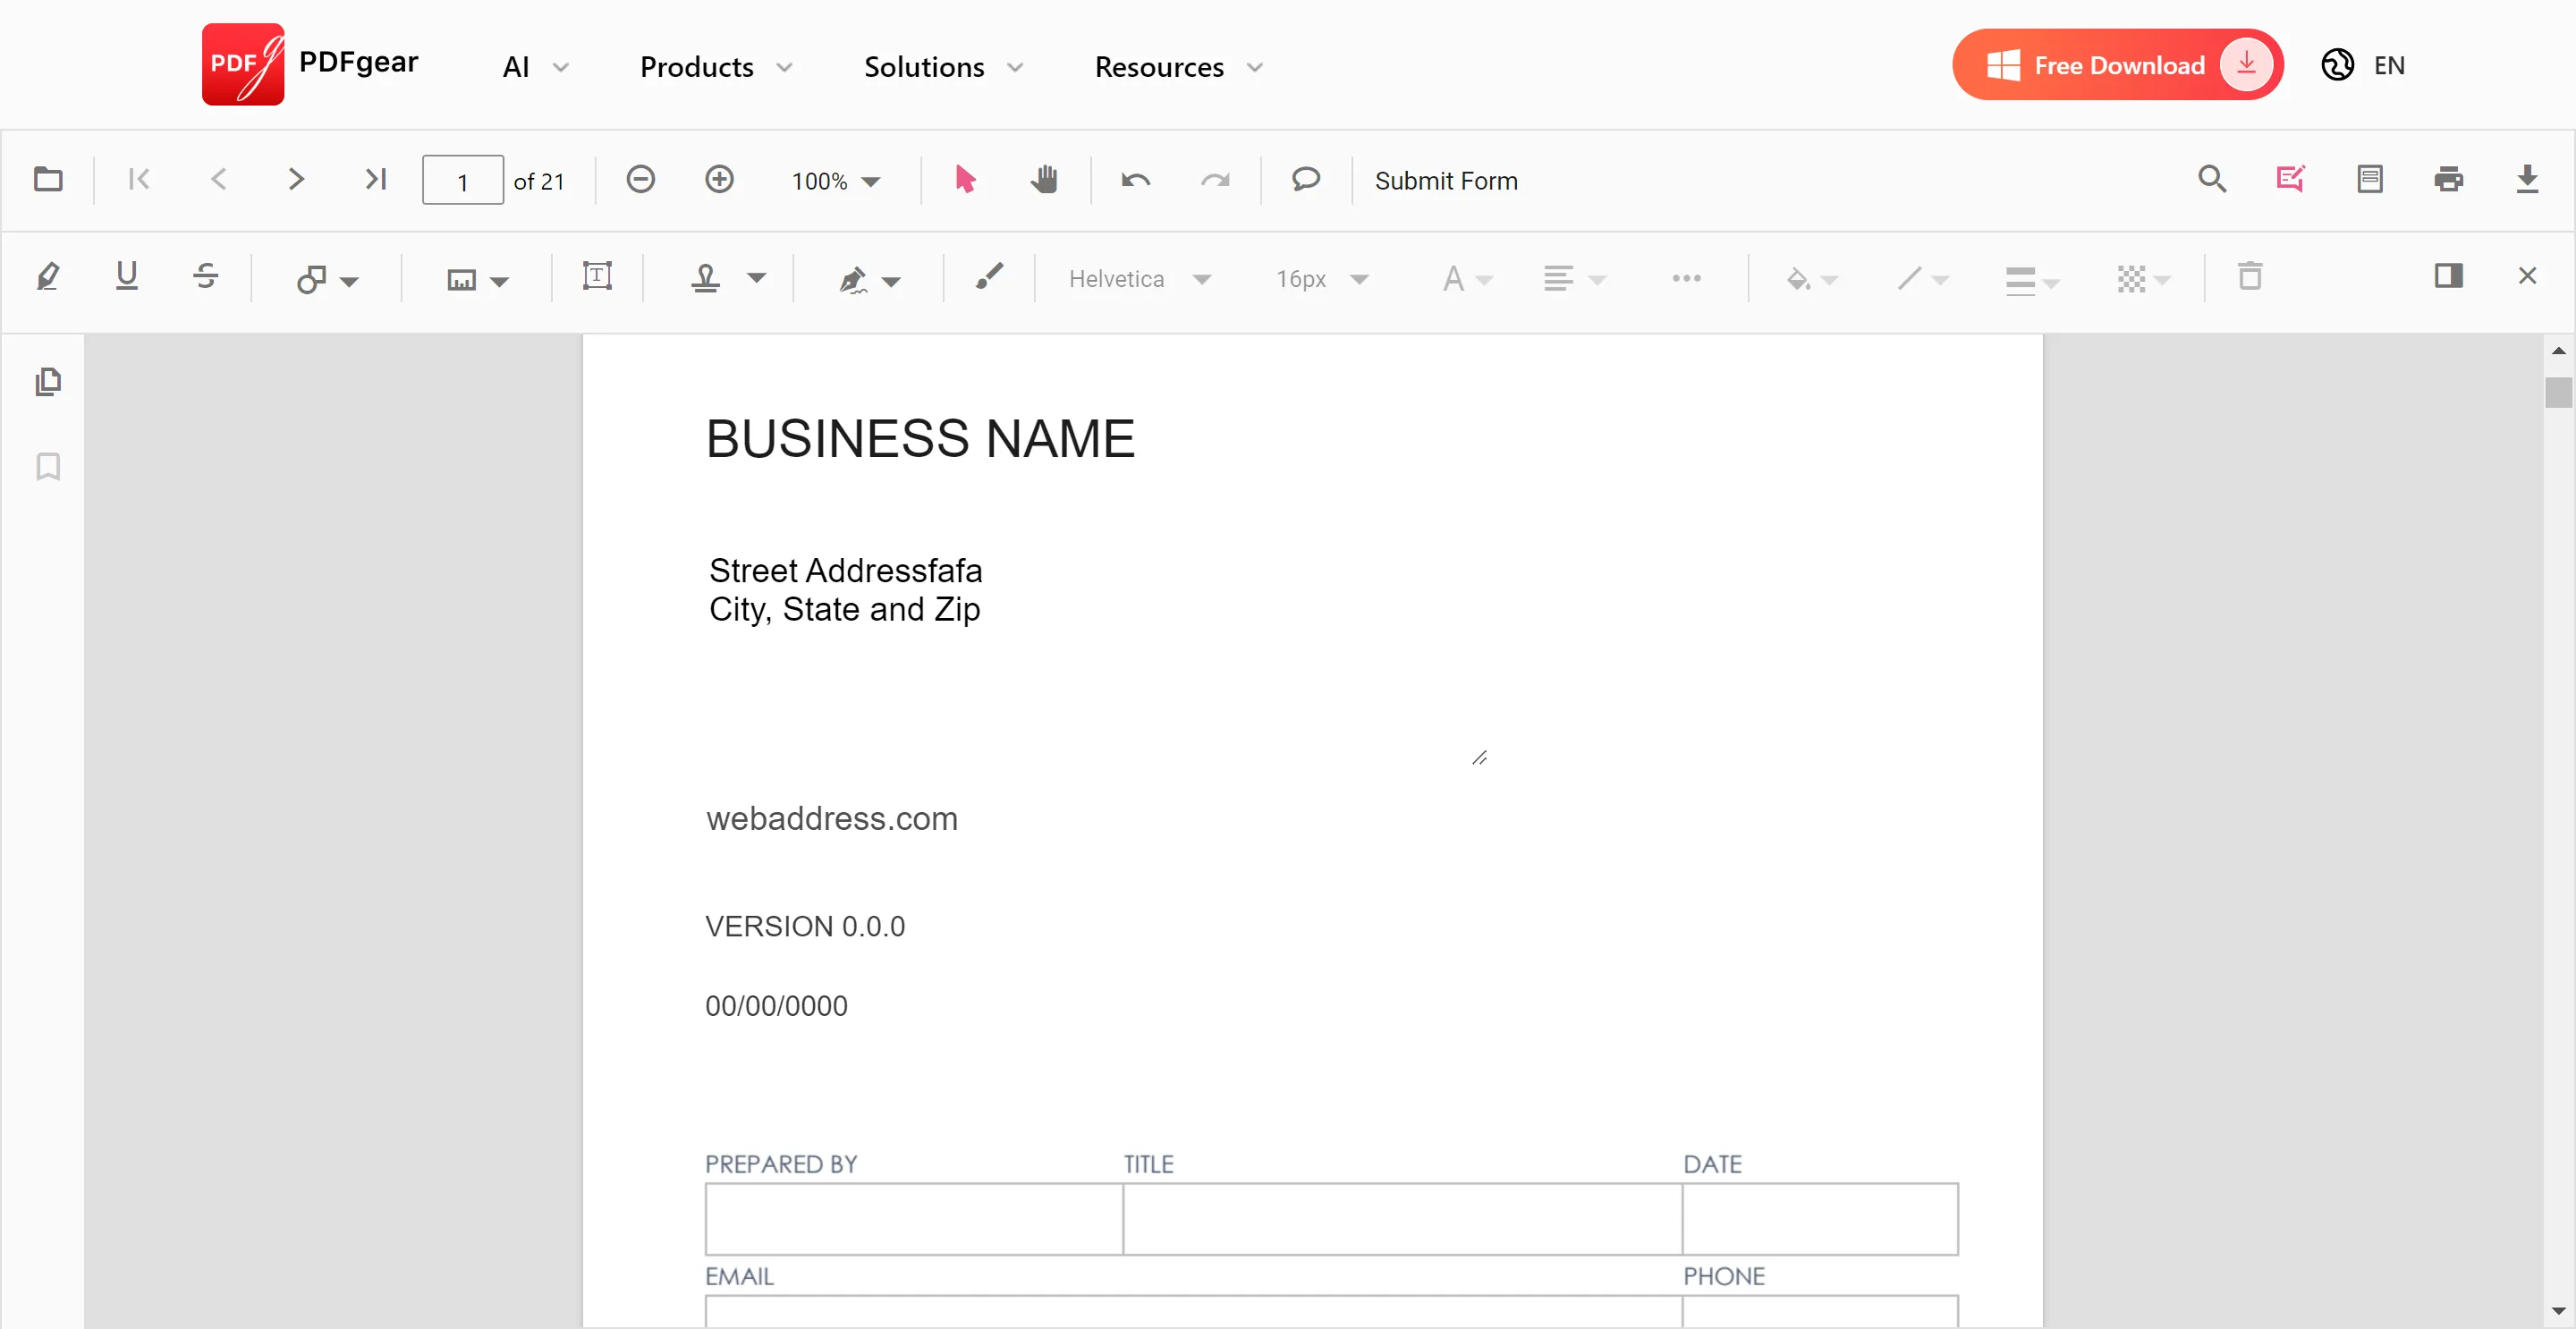Image resolution: width=2576 pixels, height=1329 pixels.
Task: Select the annotation/comment tool
Action: point(1305,180)
